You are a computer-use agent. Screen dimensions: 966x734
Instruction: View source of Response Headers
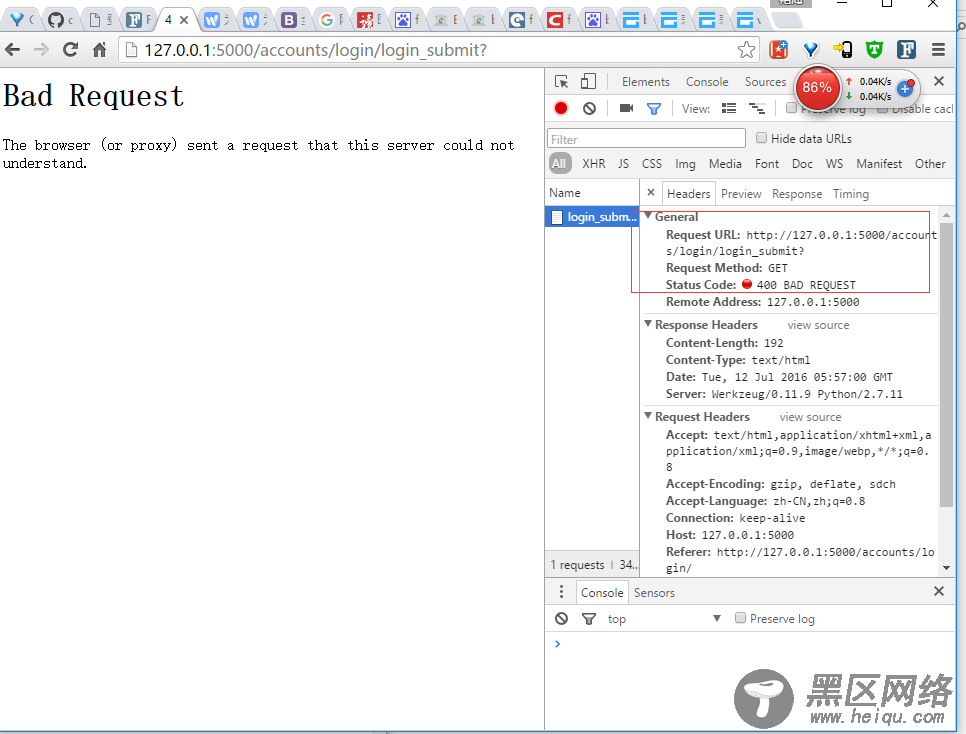pos(818,325)
